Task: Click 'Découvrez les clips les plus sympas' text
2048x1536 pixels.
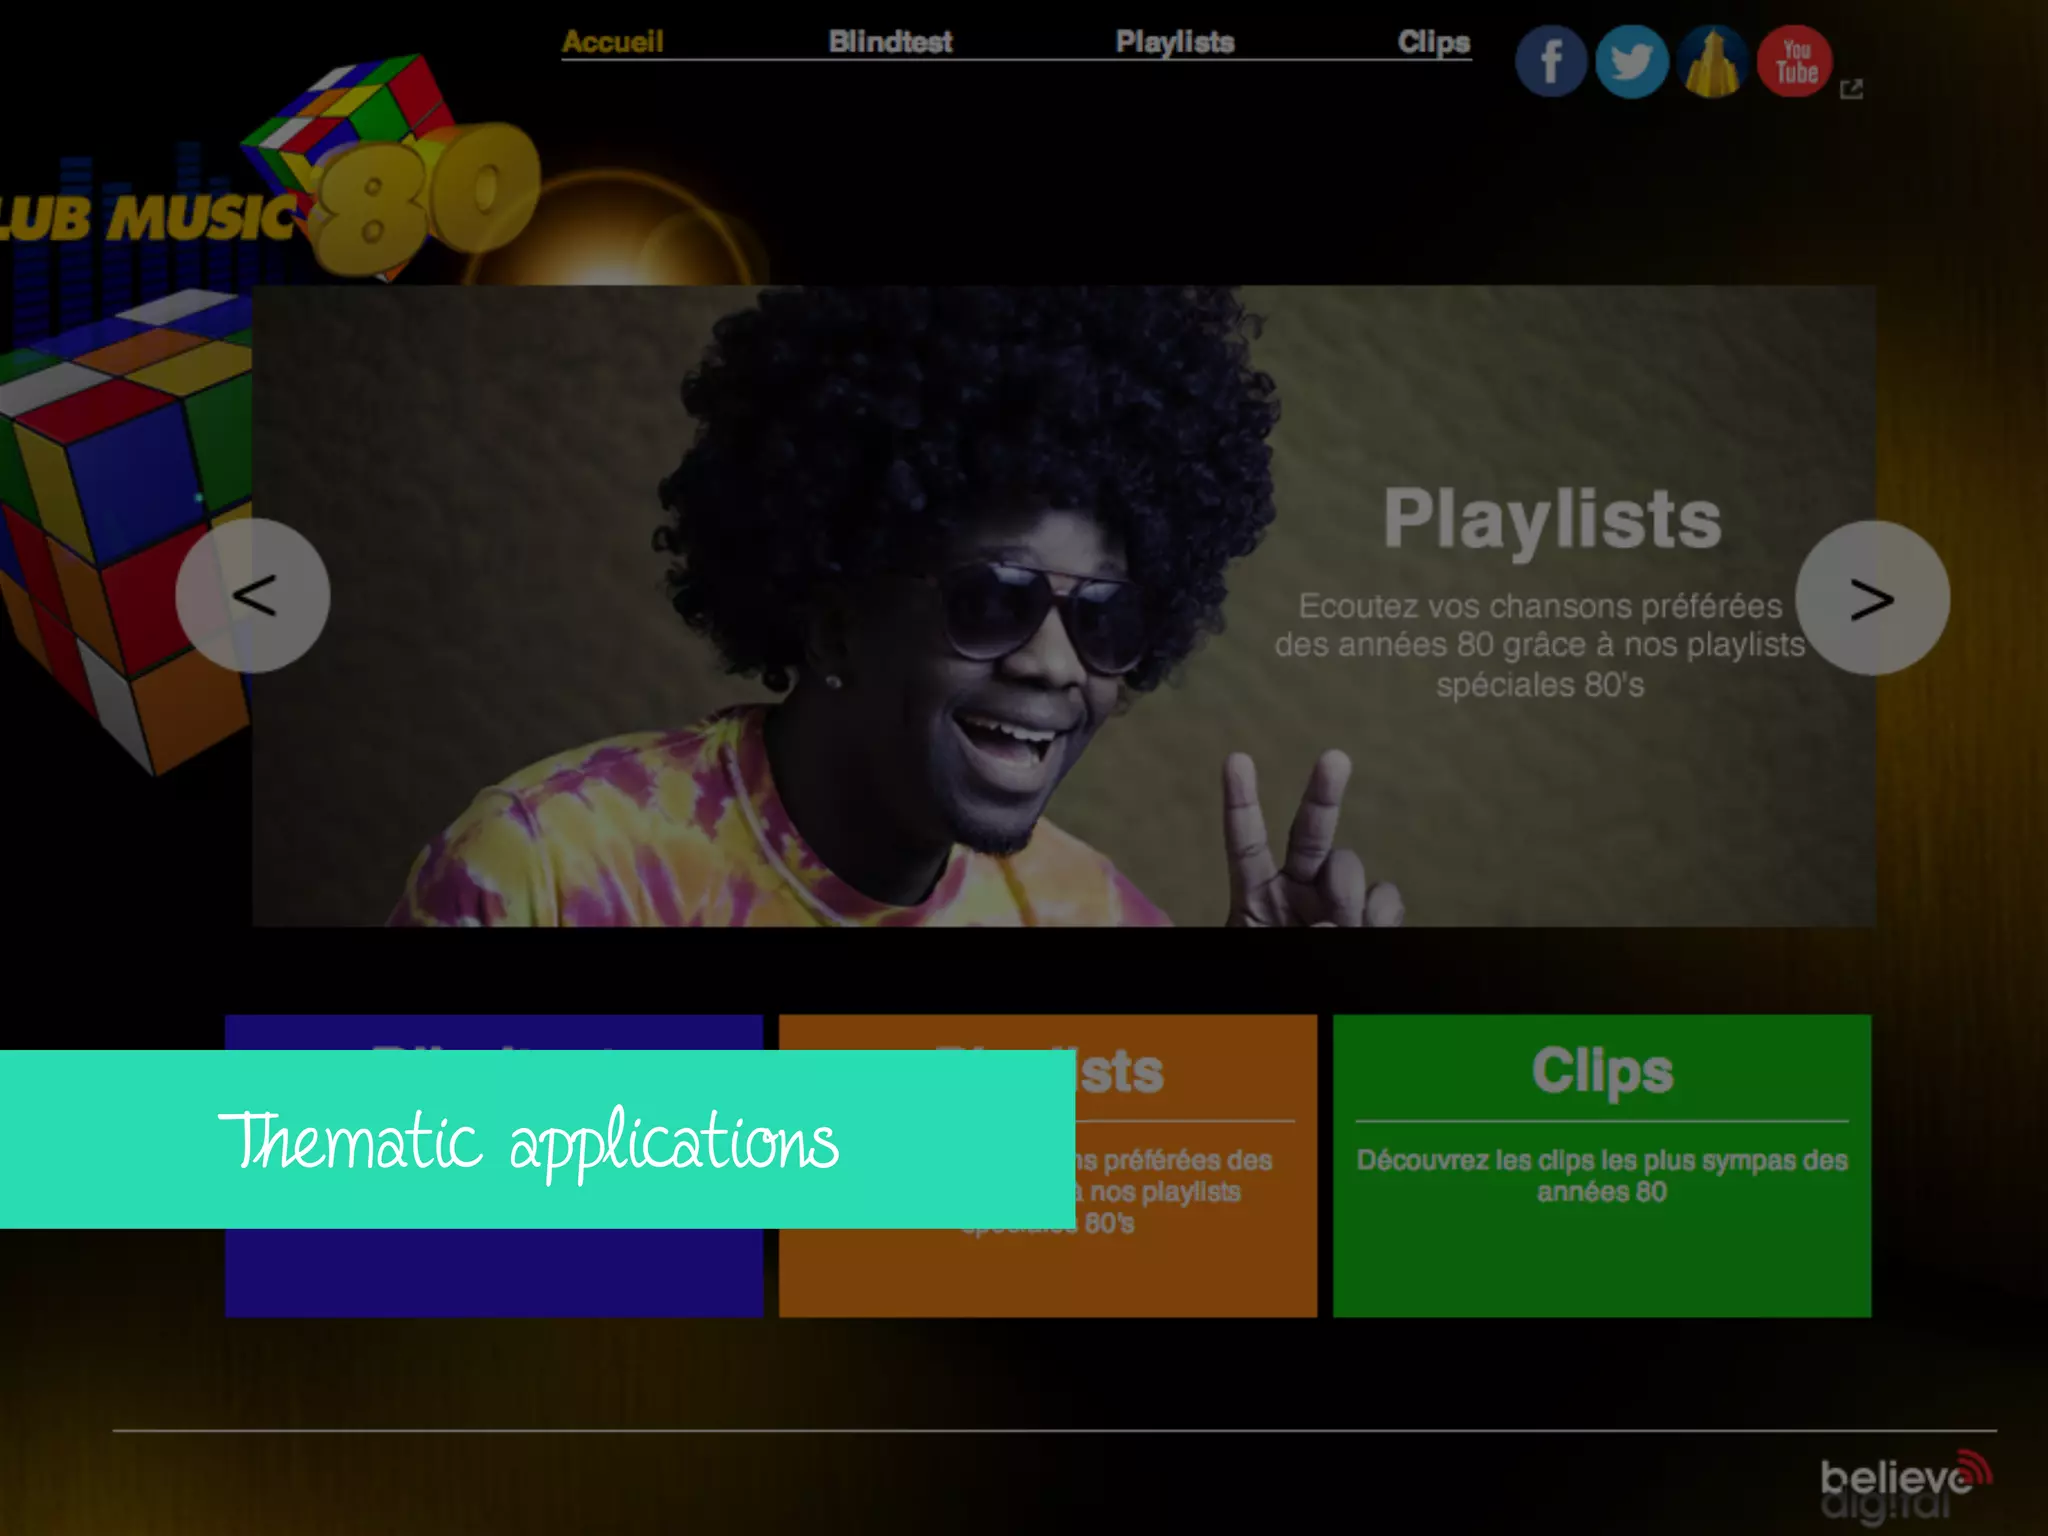Action: point(1602,1176)
